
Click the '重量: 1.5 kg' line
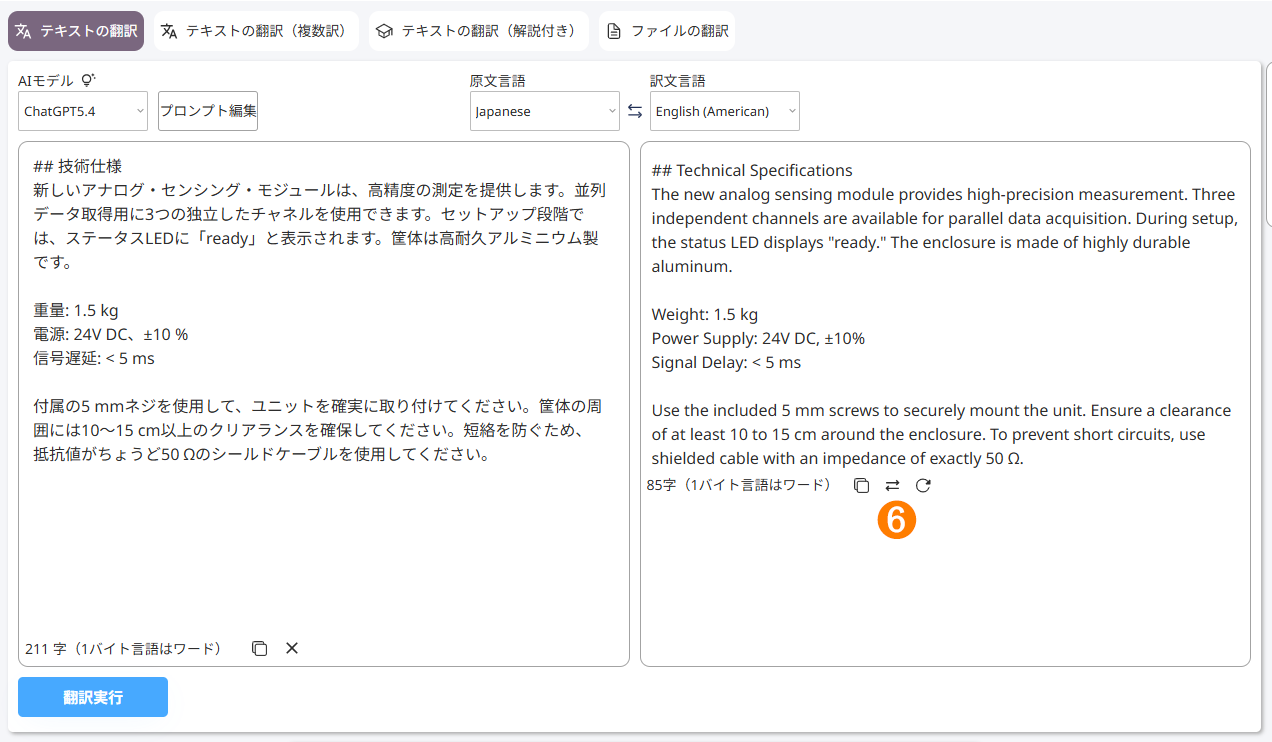pos(76,310)
